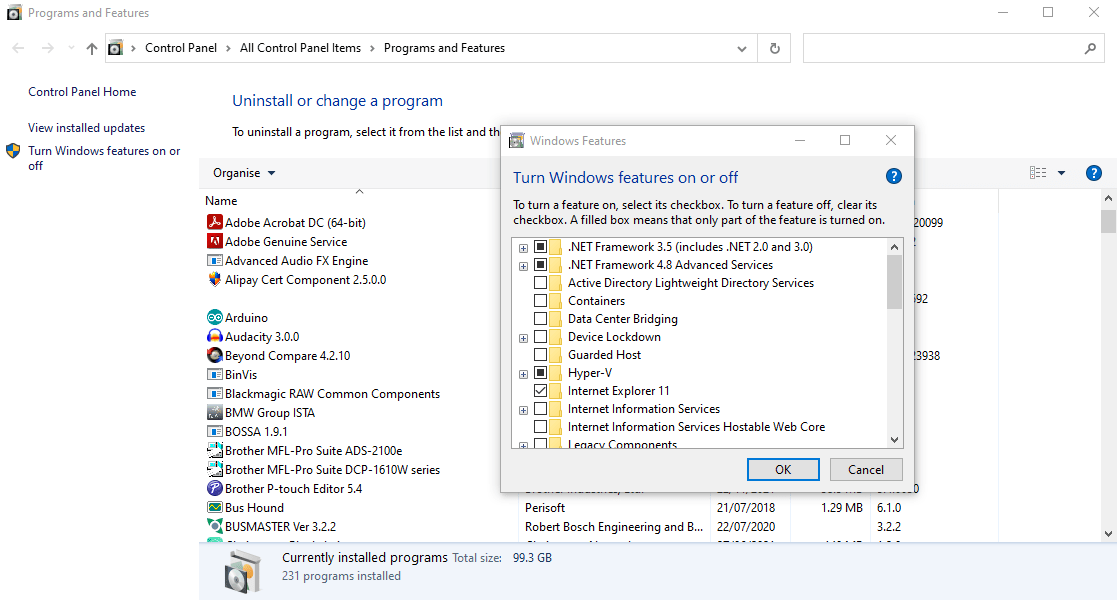Select All Control Panel Items breadcrumb
Viewport: 1117px width, 600px height.
tap(301, 48)
